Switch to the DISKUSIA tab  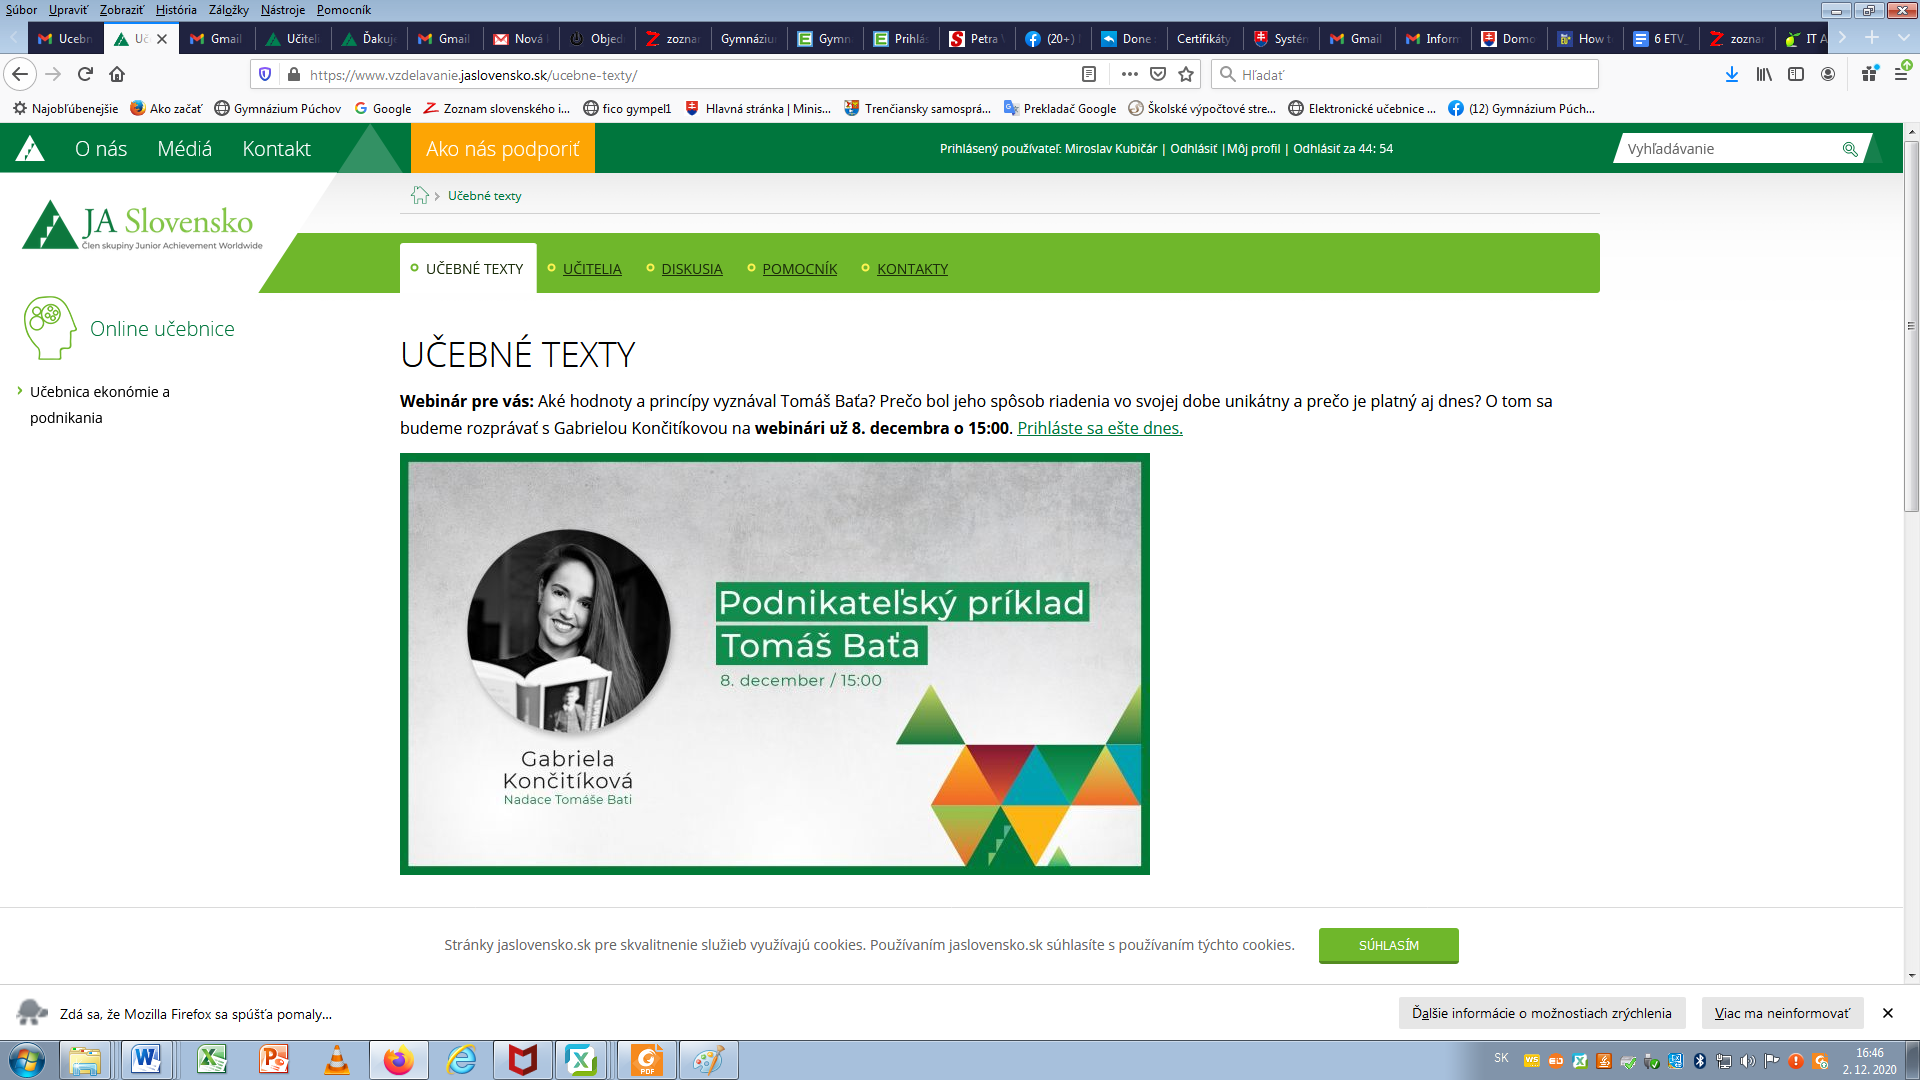[x=691, y=268]
